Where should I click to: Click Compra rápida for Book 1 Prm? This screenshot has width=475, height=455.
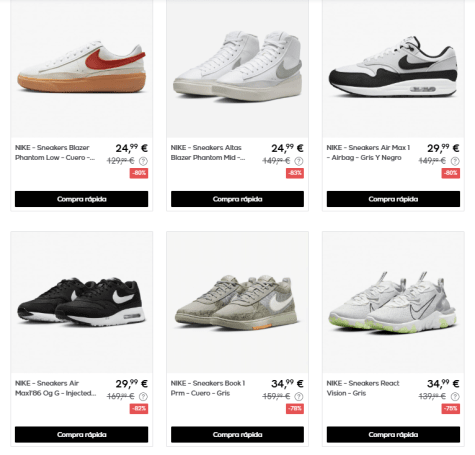[237, 434]
